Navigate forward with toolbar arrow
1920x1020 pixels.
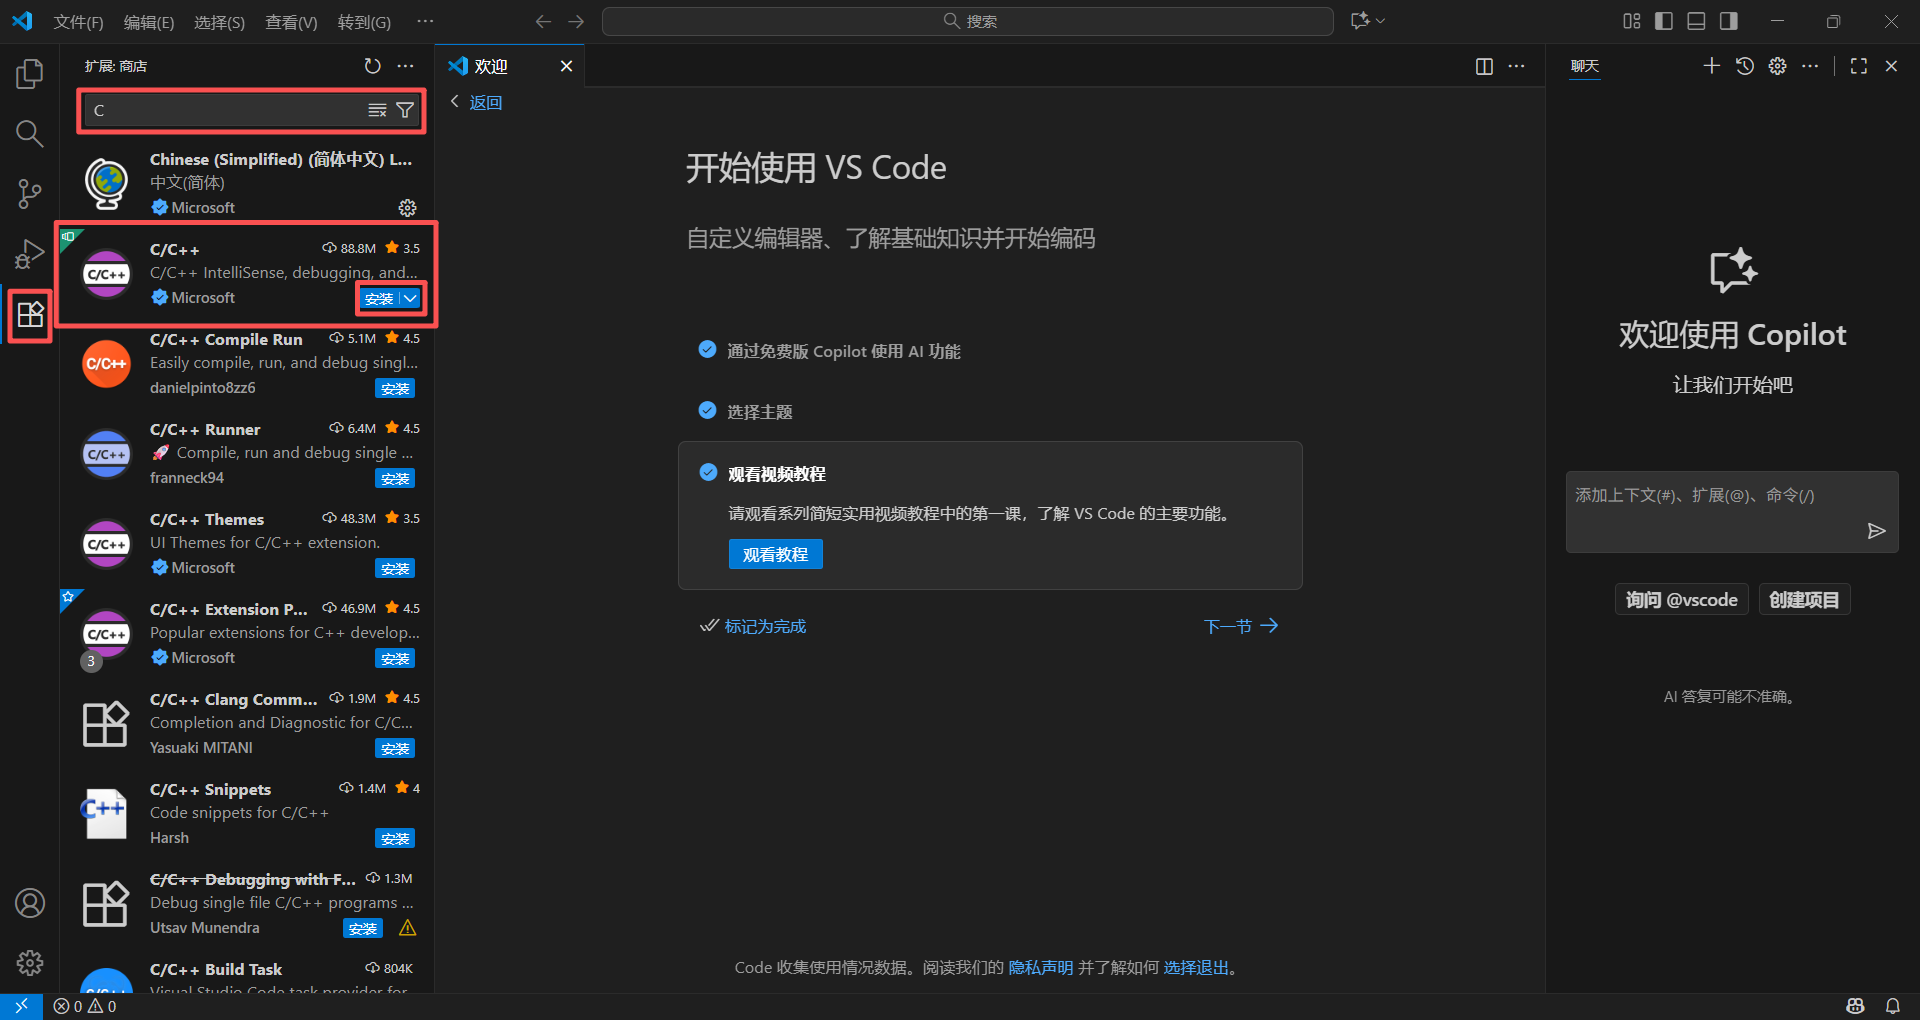pyautogui.click(x=576, y=21)
